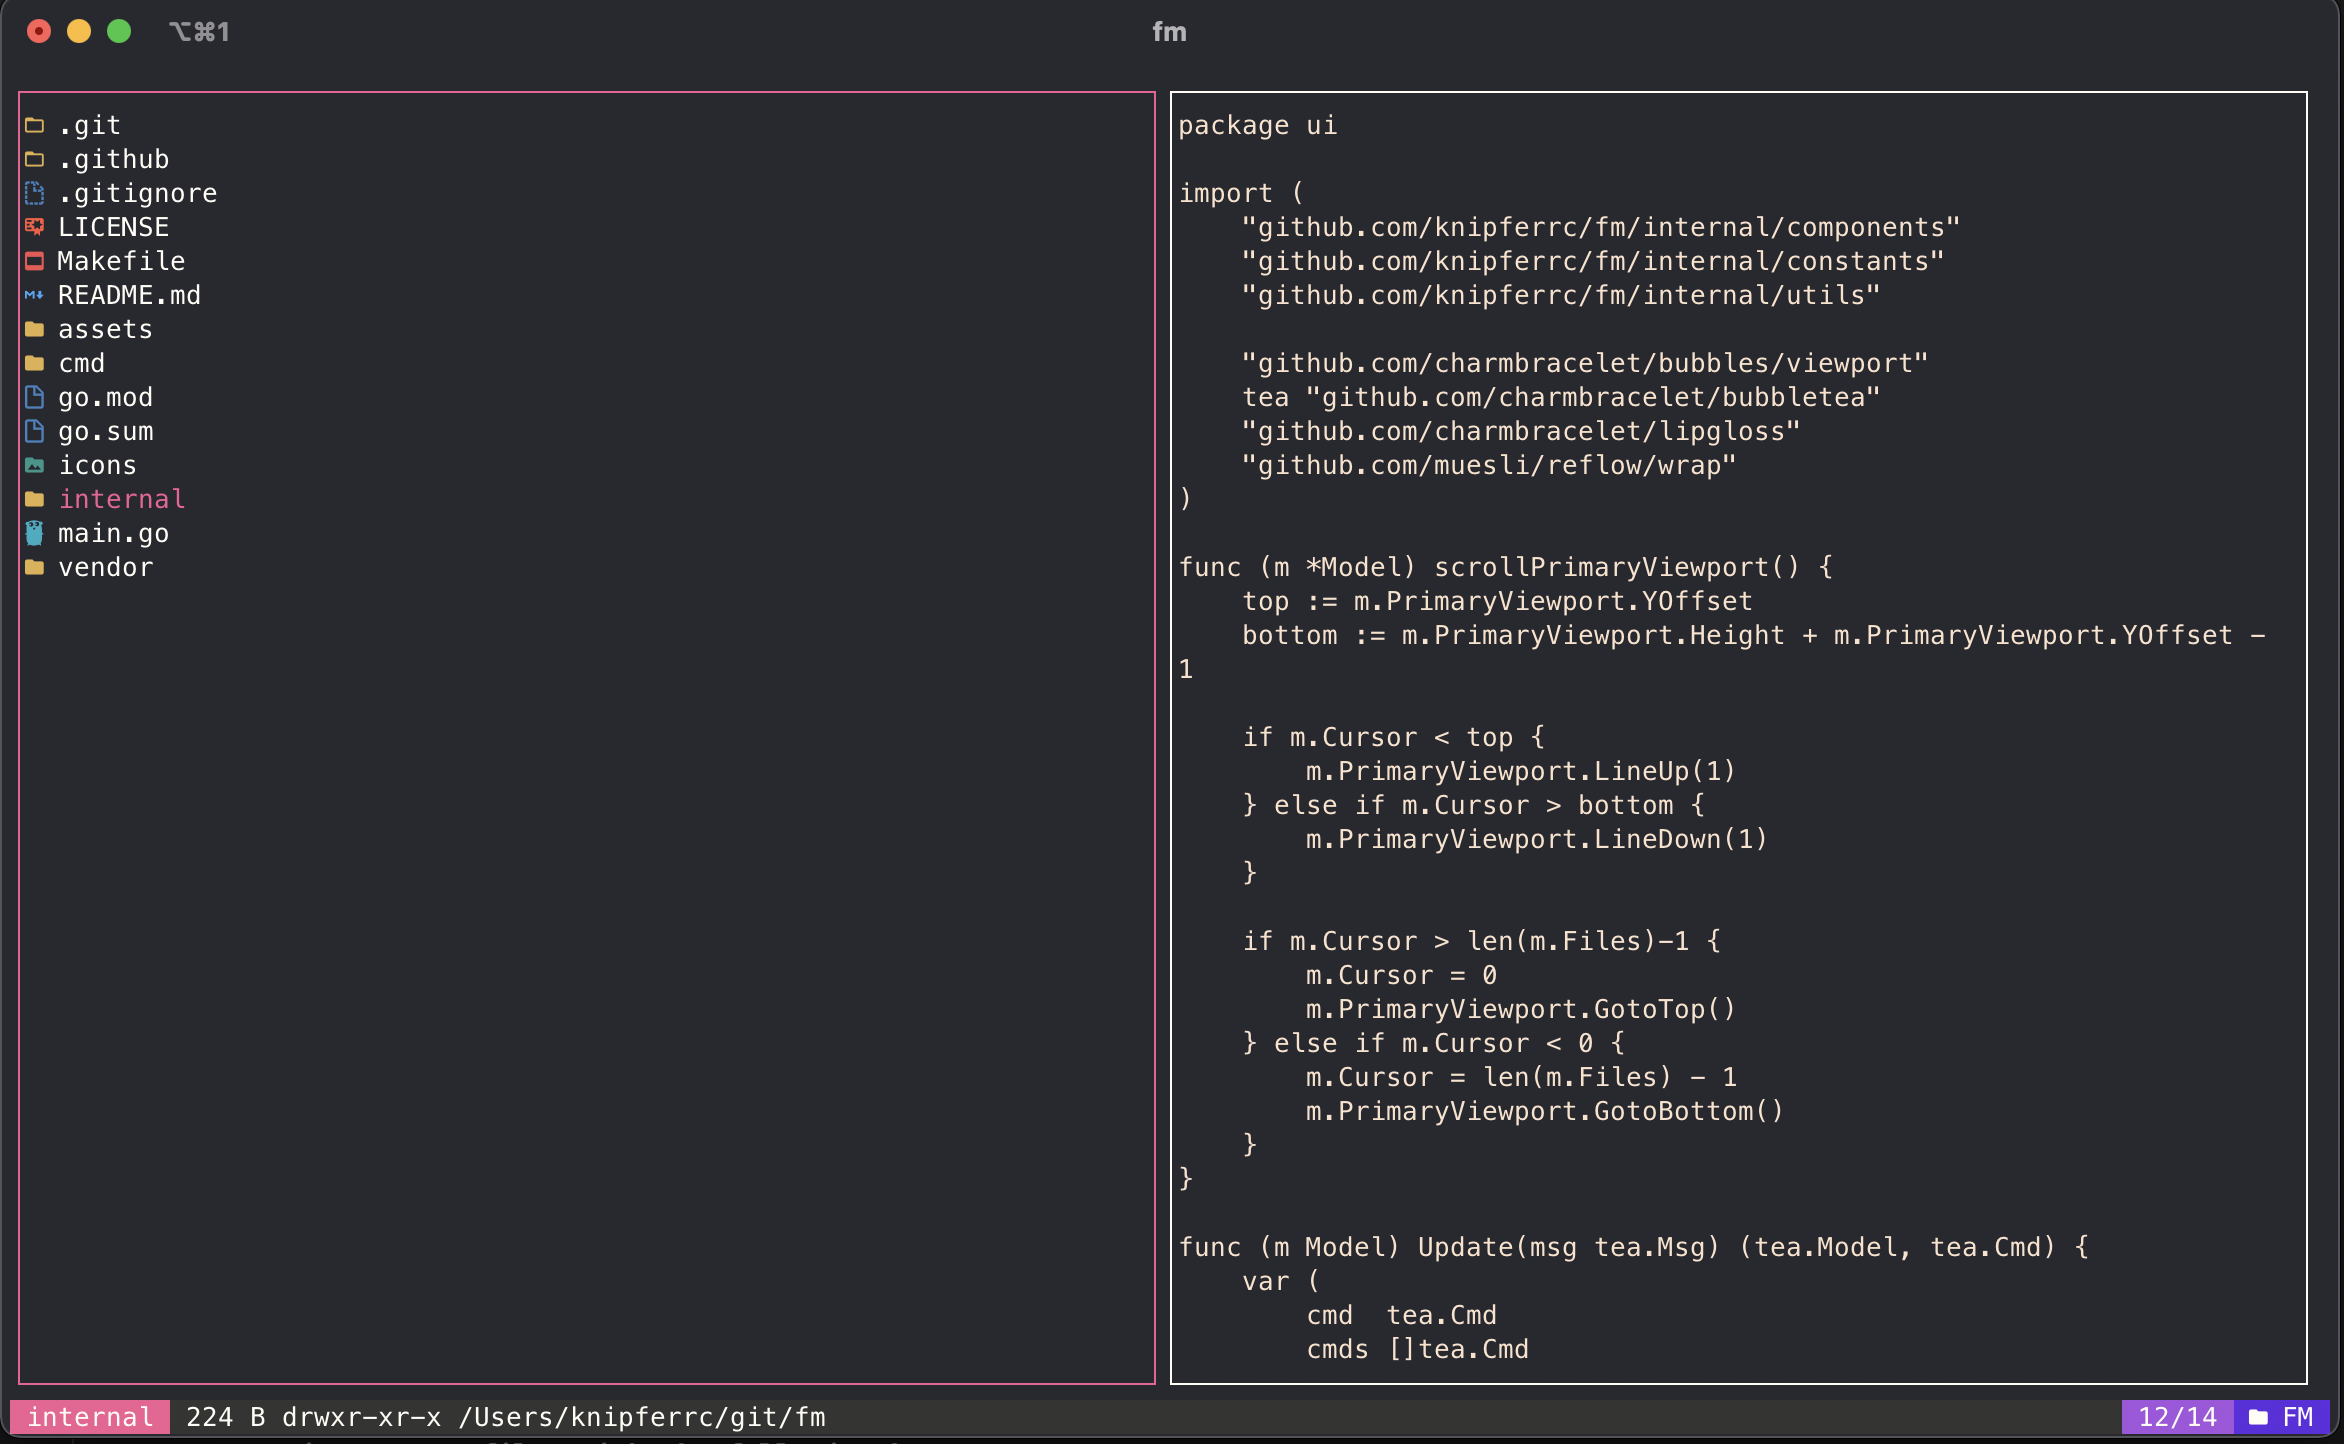
Task: Select the highlighted internal folder name
Action: (121, 499)
